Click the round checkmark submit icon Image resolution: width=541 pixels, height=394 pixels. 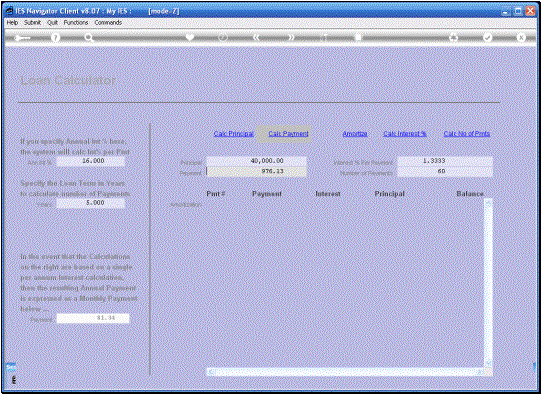(488, 37)
